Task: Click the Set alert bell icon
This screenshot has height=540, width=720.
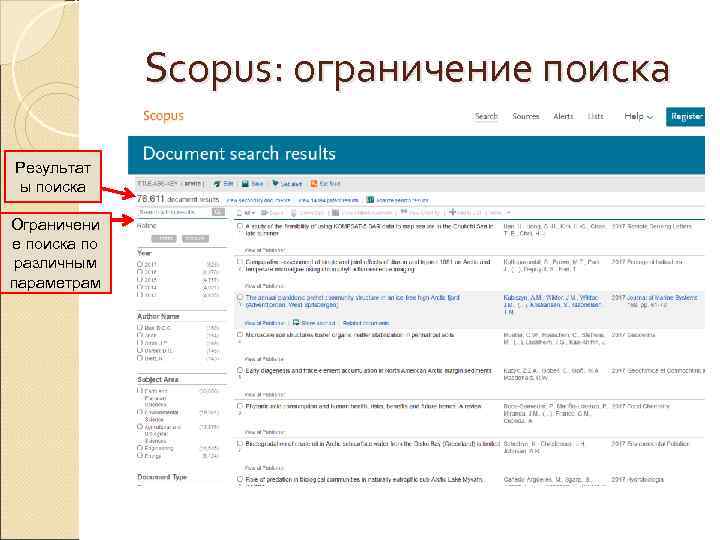Action: click(x=275, y=184)
